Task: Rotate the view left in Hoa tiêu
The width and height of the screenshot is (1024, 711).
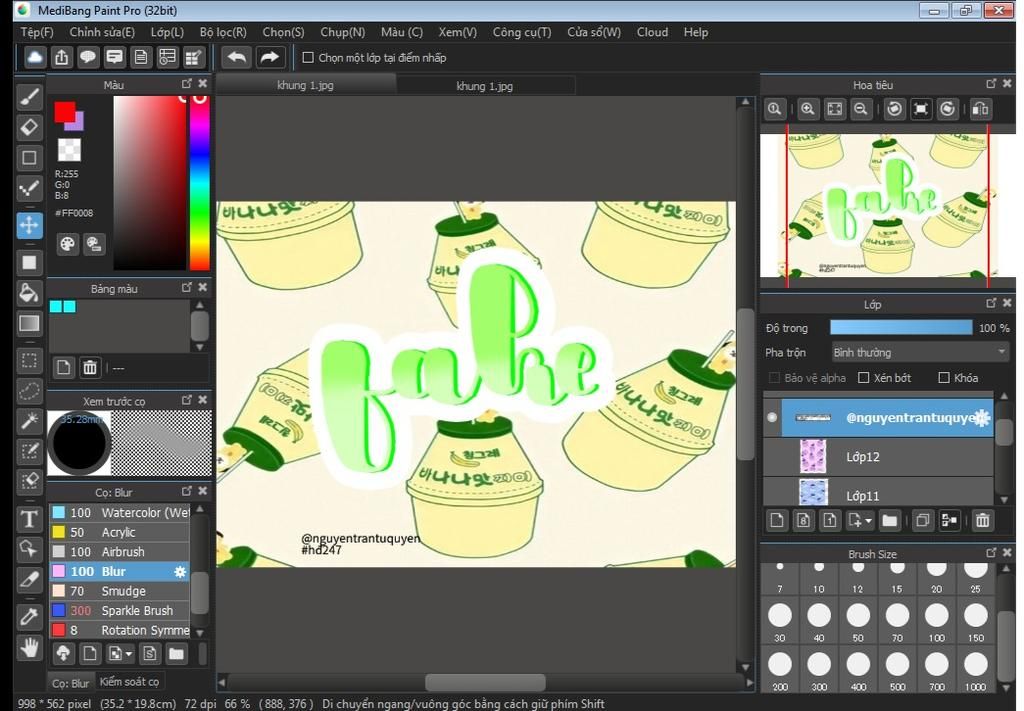Action: click(x=895, y=109)
